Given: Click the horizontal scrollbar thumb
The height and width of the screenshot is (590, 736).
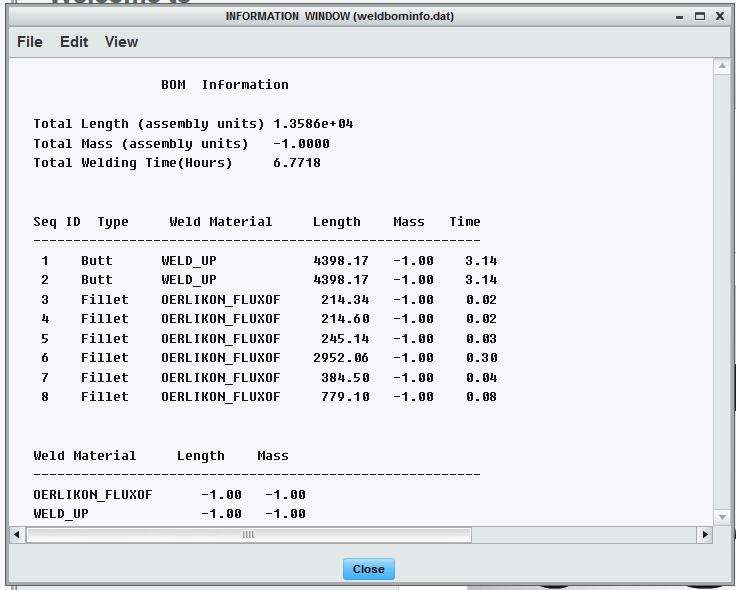Looking at the screenshot, I should [248, 535].
